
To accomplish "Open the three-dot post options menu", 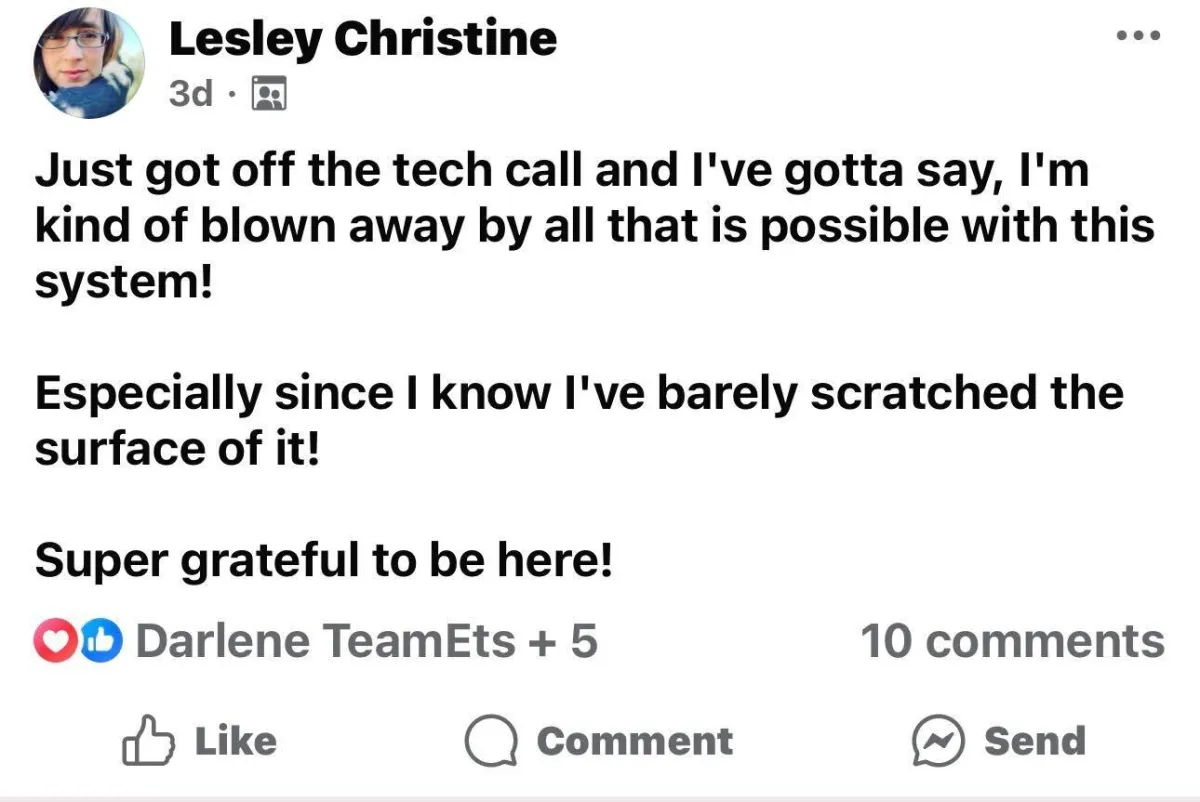I will [x=1139, y=35].
